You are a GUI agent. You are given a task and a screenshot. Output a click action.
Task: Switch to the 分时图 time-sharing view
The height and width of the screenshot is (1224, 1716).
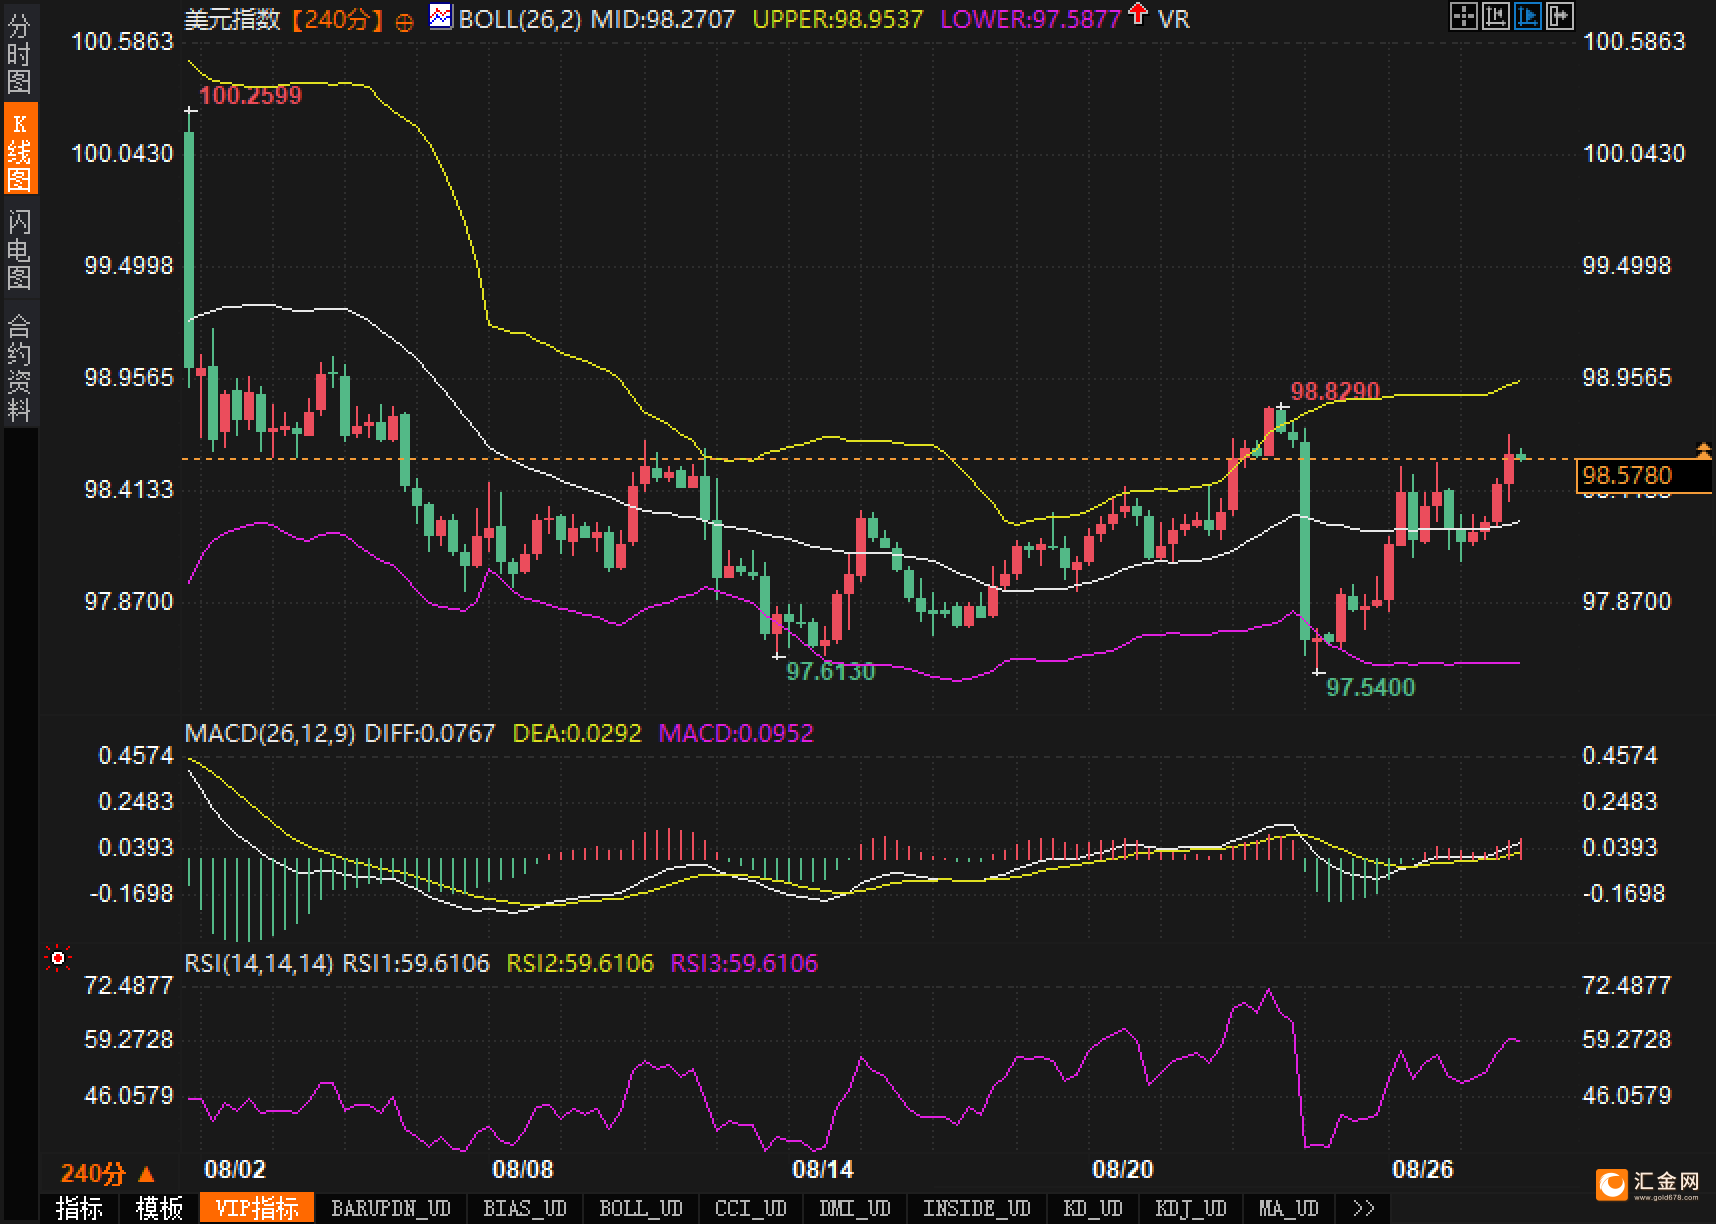[19, 55]
